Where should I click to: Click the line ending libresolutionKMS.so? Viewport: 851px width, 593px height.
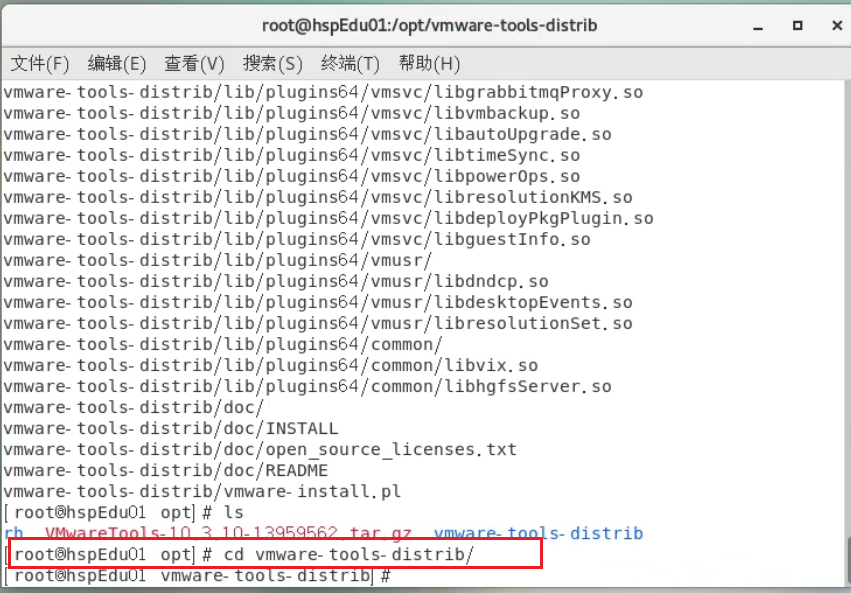[318, 197]
